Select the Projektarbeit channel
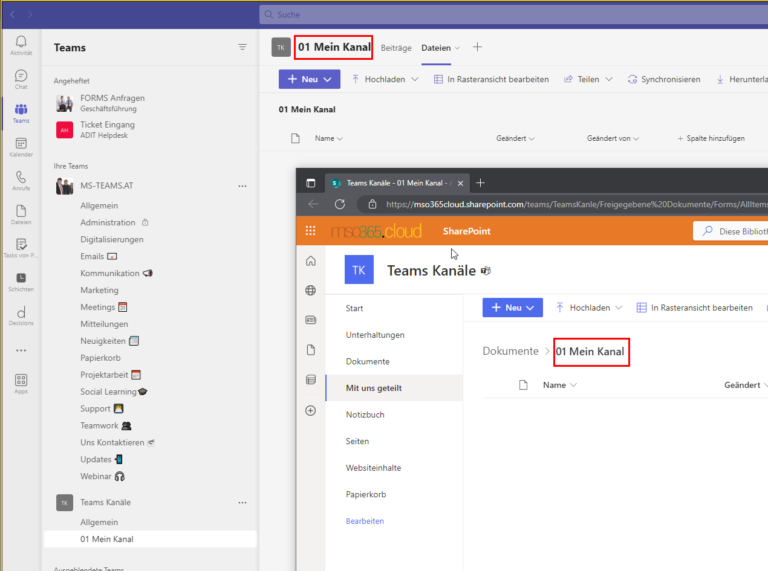 [104, 375]
